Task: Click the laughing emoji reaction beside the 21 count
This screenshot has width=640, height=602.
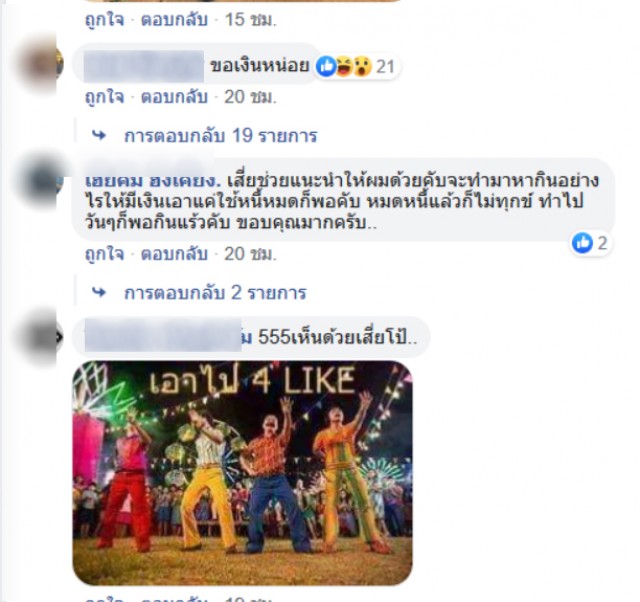Action: (344, 67)
